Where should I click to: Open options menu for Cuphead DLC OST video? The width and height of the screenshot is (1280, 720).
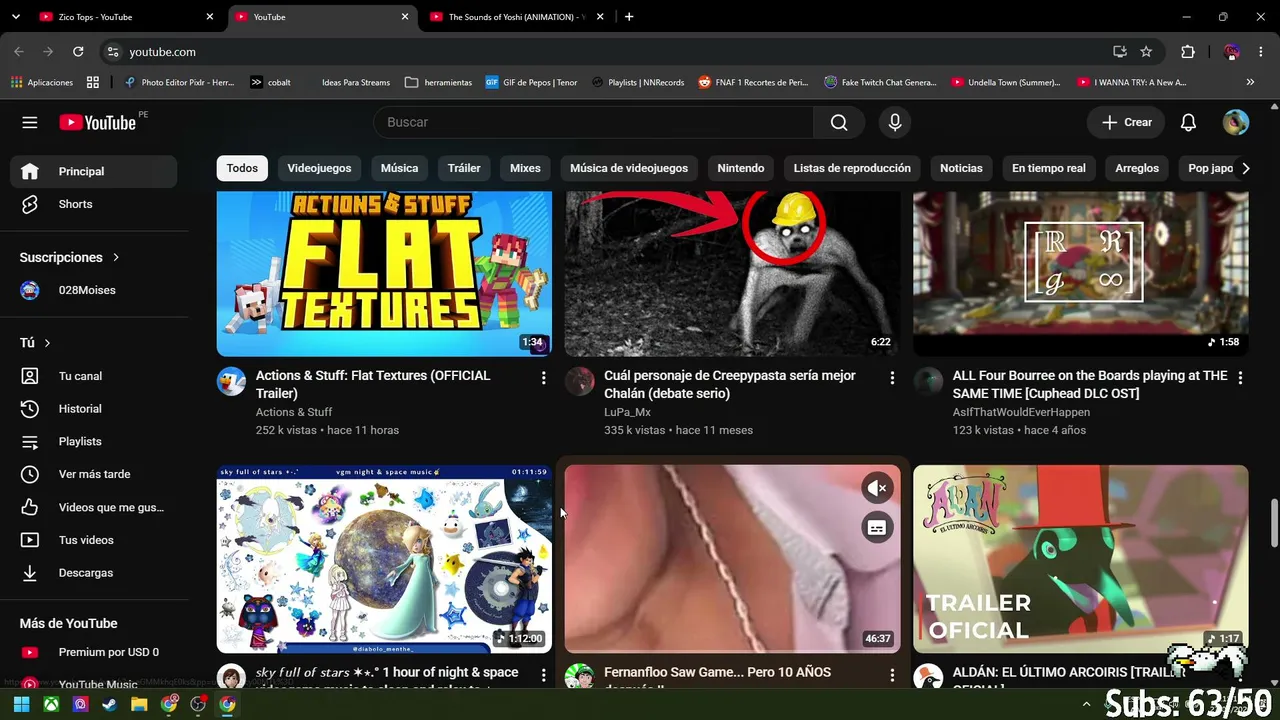tap(1240, 378)
